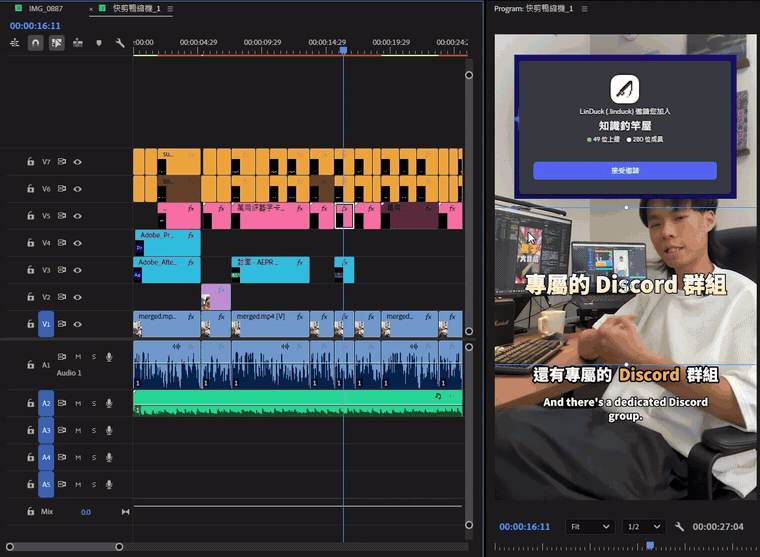Viewport: 760px width, 557px height.
Task: Toggle A2 track targeting button
Action: coord(46,403)
